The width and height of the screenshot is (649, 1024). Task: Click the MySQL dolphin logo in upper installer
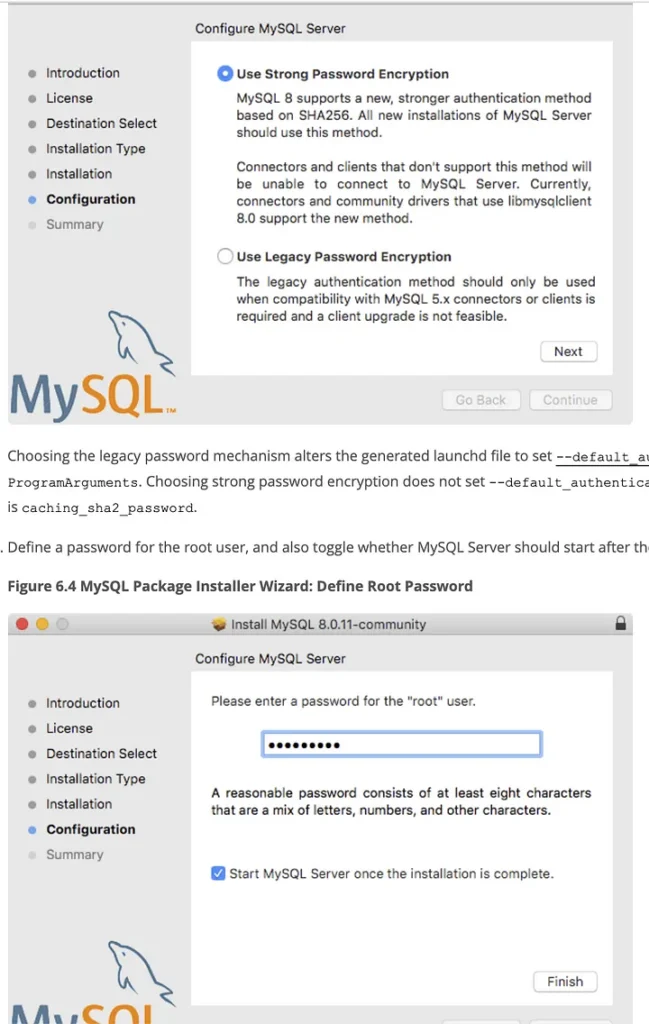coord(93,366)
